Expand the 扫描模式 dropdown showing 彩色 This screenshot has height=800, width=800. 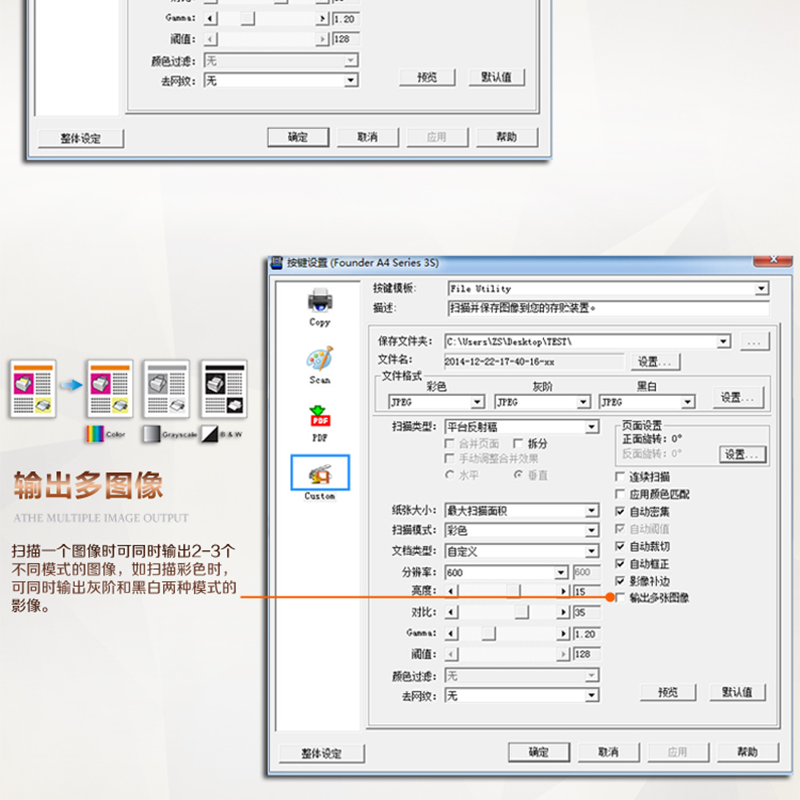pos(592,530)
